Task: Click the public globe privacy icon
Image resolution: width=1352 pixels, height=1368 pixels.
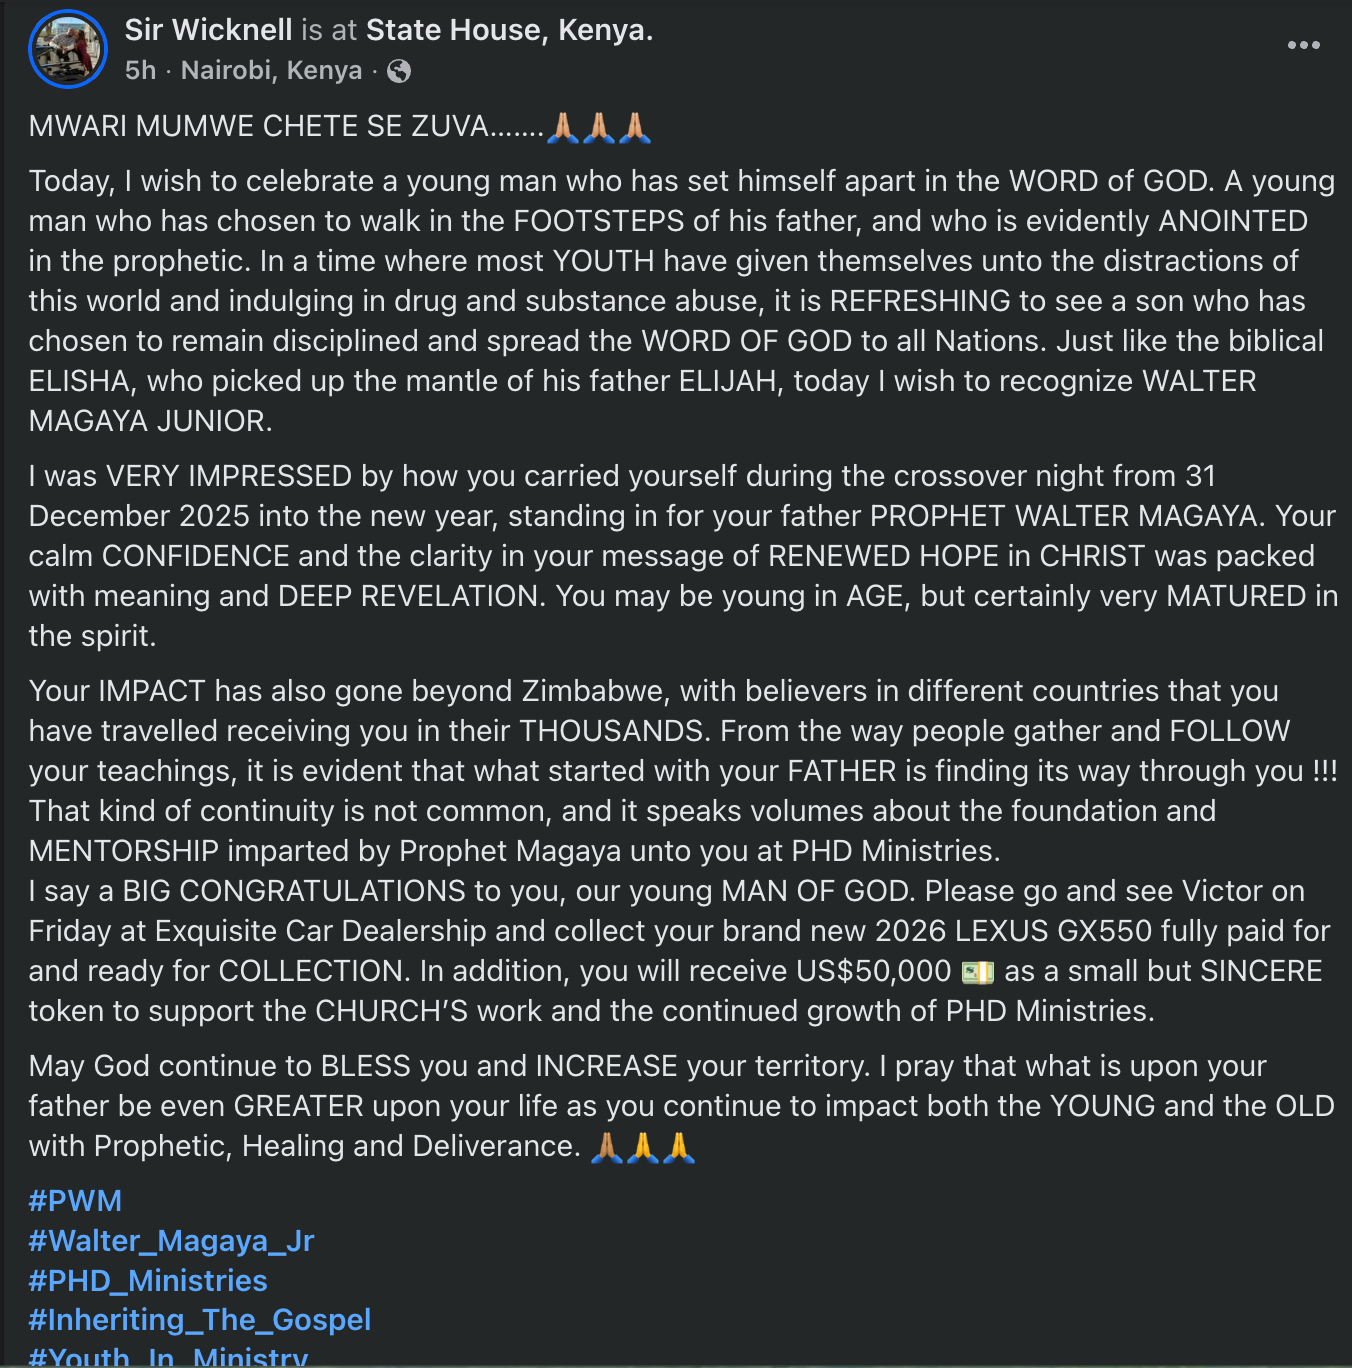Action: click(x=398, y=71)
